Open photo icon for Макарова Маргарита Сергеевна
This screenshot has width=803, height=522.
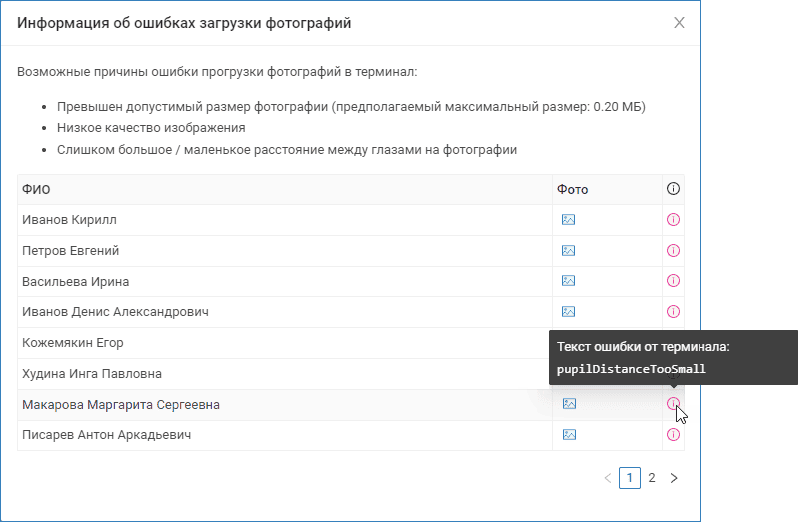[x=569, y=404]
